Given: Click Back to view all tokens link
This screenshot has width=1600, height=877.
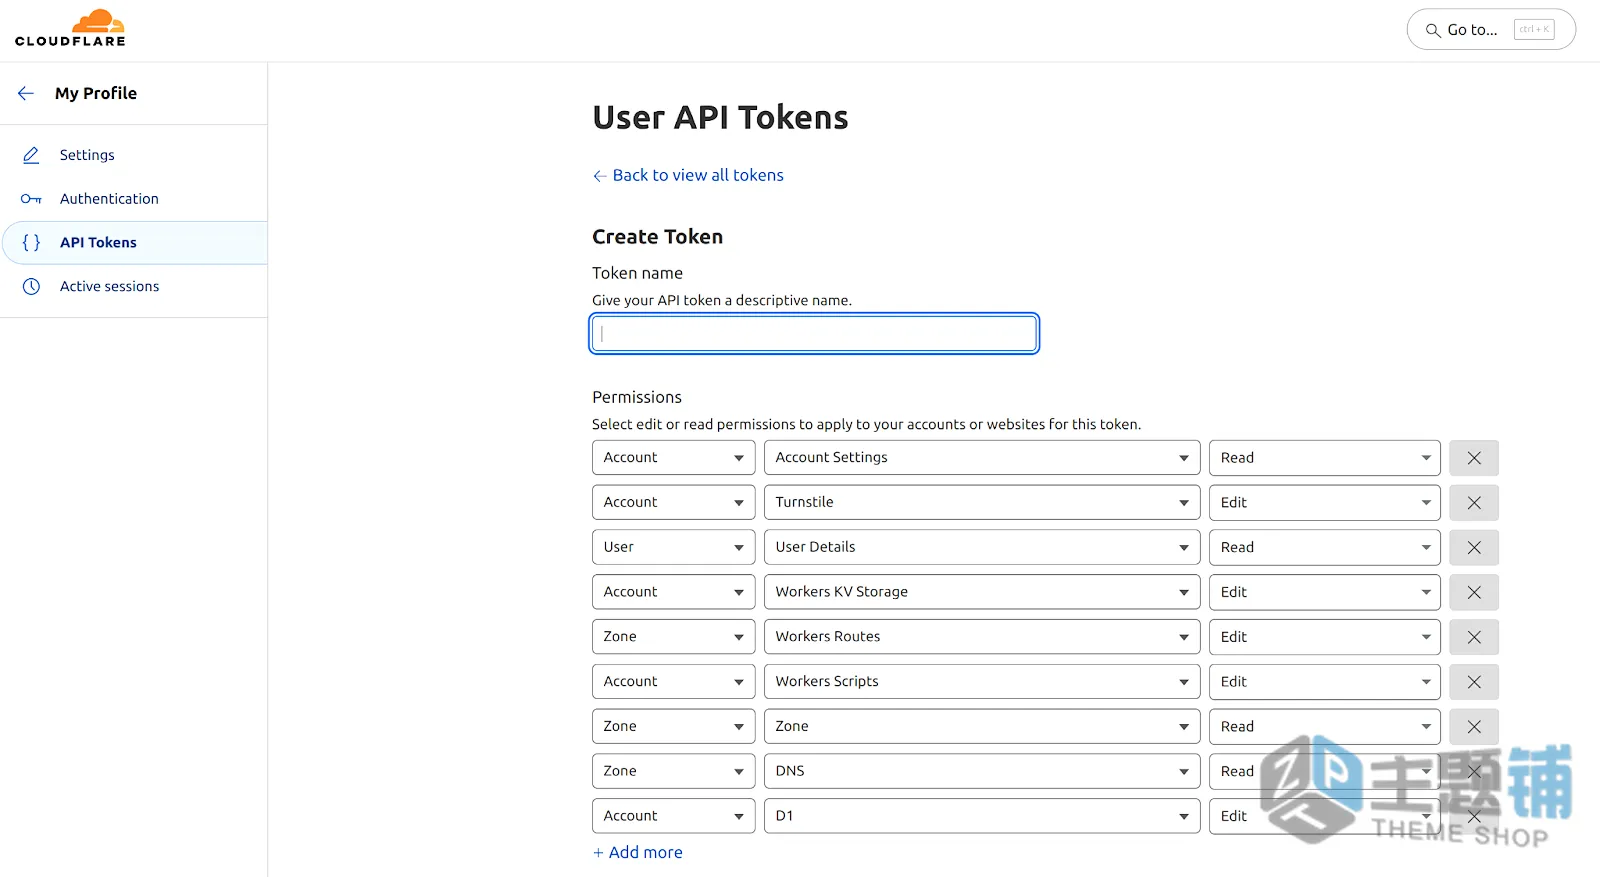Looking at the screenshot, I should pyautogui.click(x=688, y=175).
